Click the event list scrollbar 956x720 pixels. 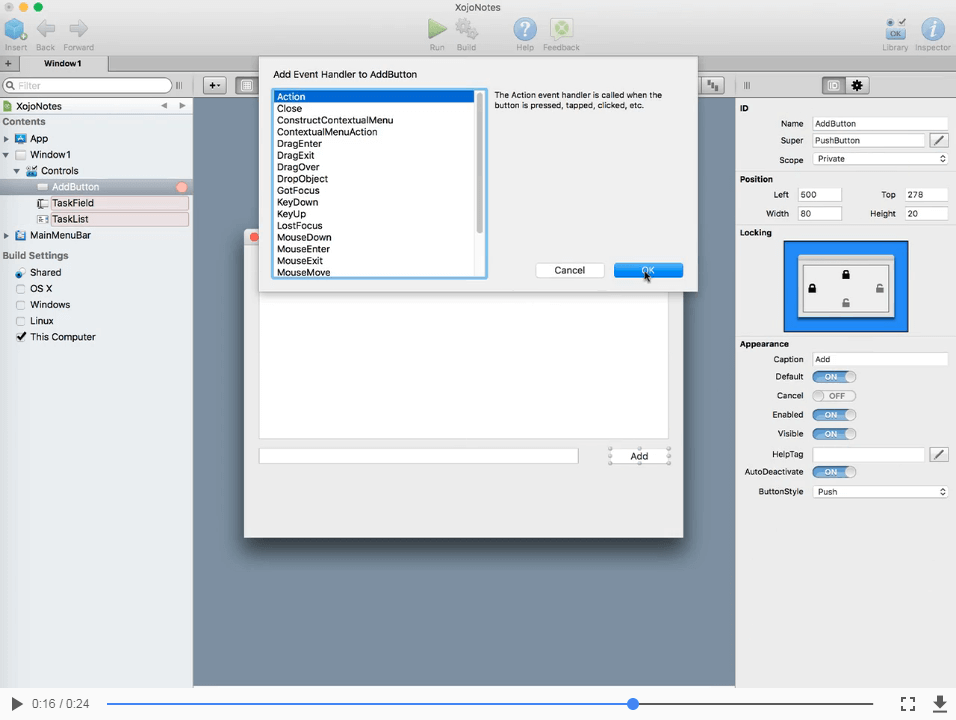pos(480,163)
